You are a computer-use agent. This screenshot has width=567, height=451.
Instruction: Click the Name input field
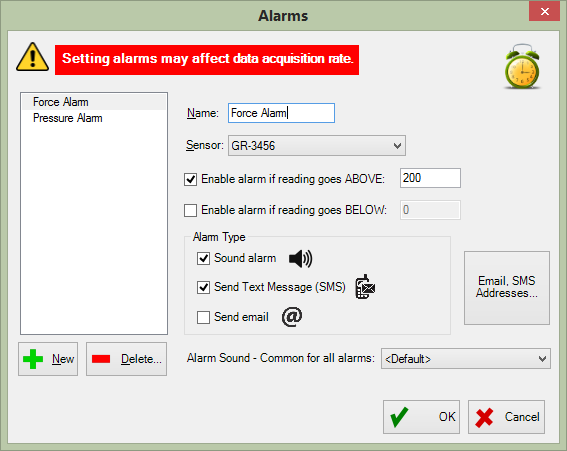coord(281,113)
